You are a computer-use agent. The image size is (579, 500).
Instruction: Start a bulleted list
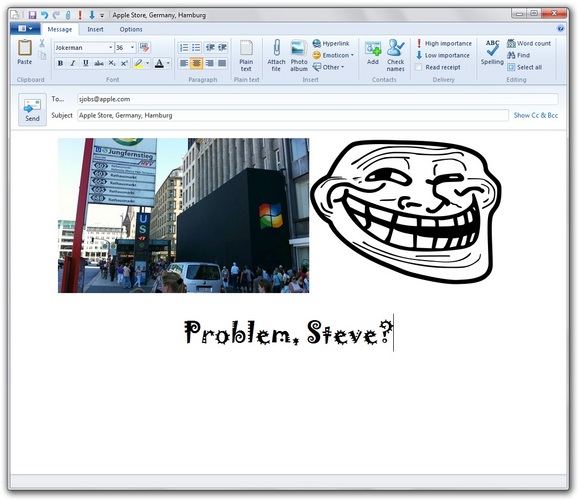point(196,48)
